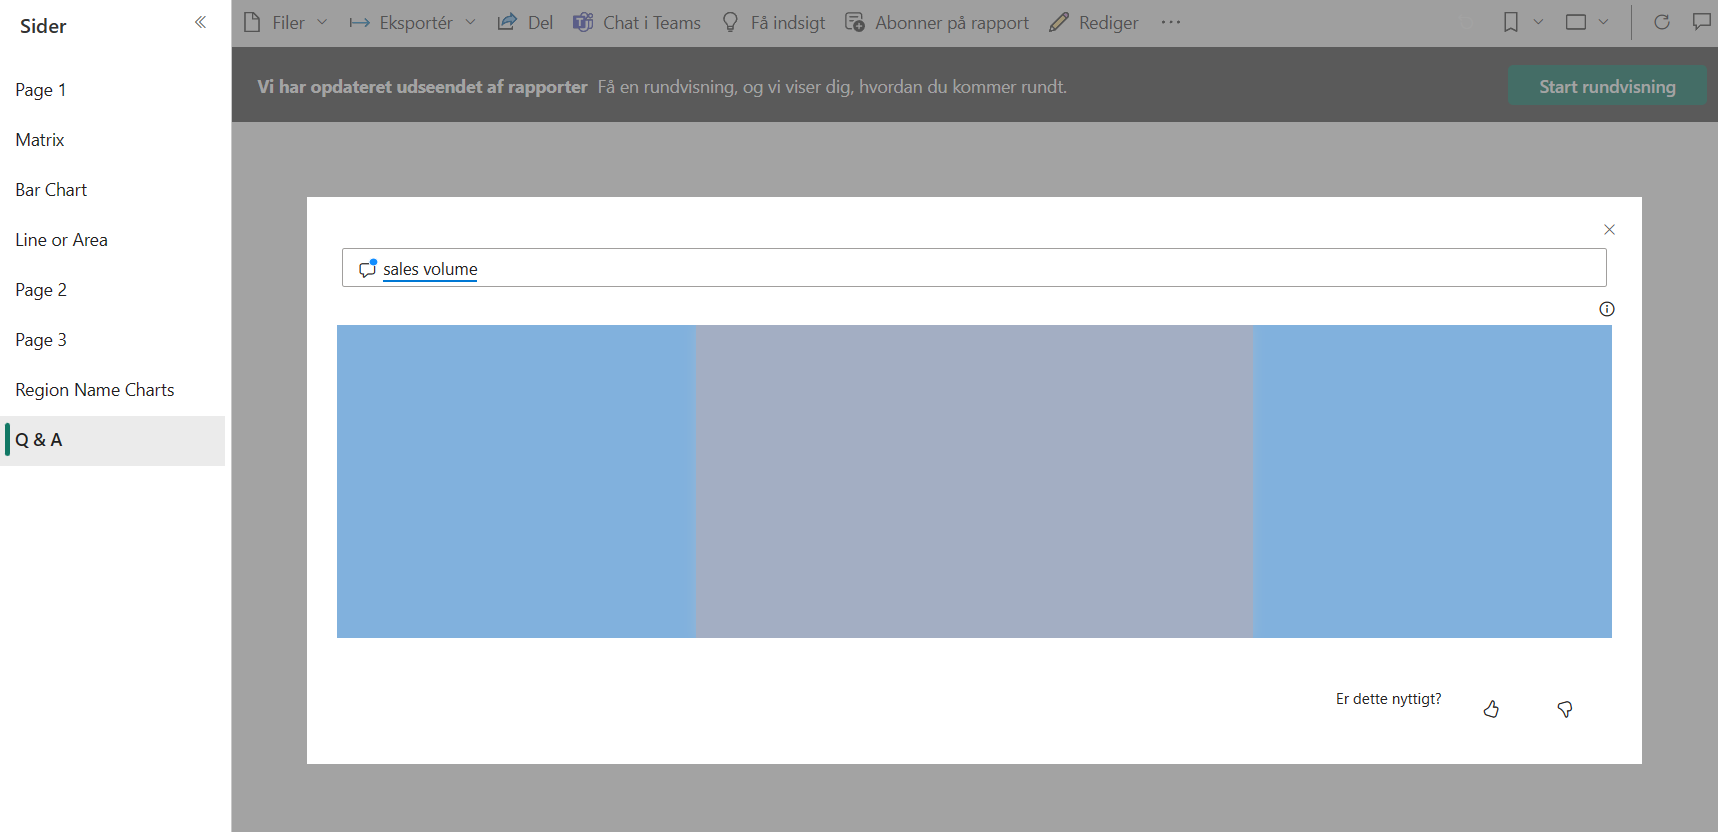Open more options ellipsis in toolbar
The image size is (1718, 832).
[x=1171, y=22]
